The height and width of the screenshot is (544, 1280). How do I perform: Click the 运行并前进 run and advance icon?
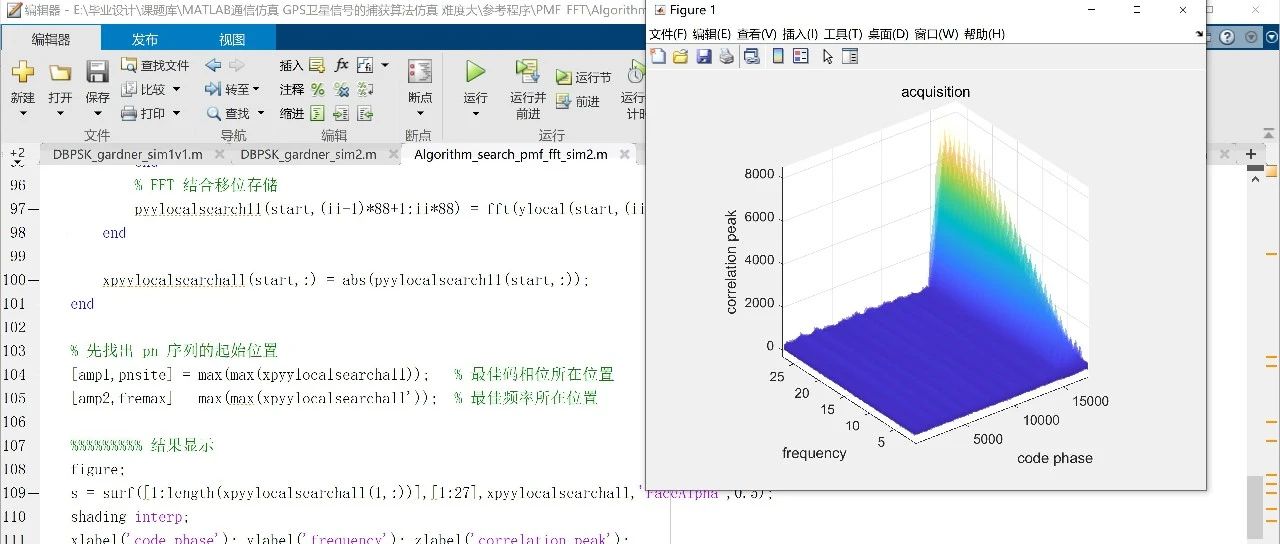click(x=527, y=72)
